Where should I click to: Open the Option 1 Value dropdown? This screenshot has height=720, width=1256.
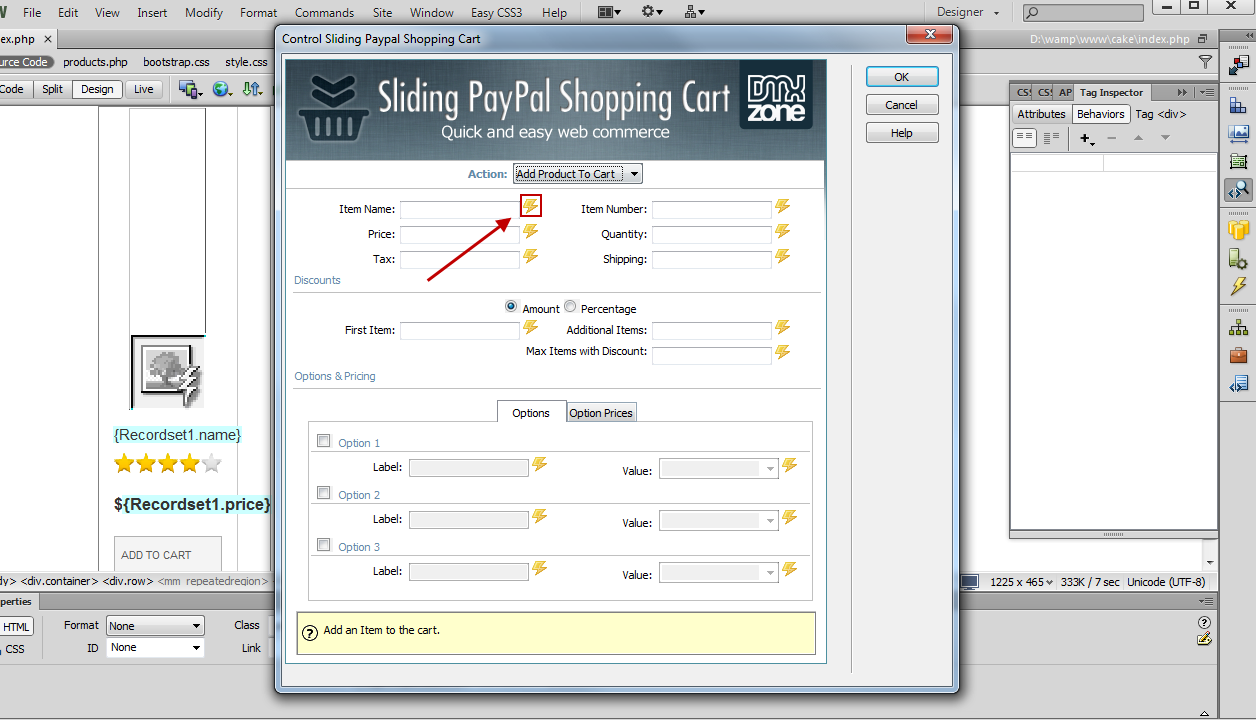click(719, 469)
